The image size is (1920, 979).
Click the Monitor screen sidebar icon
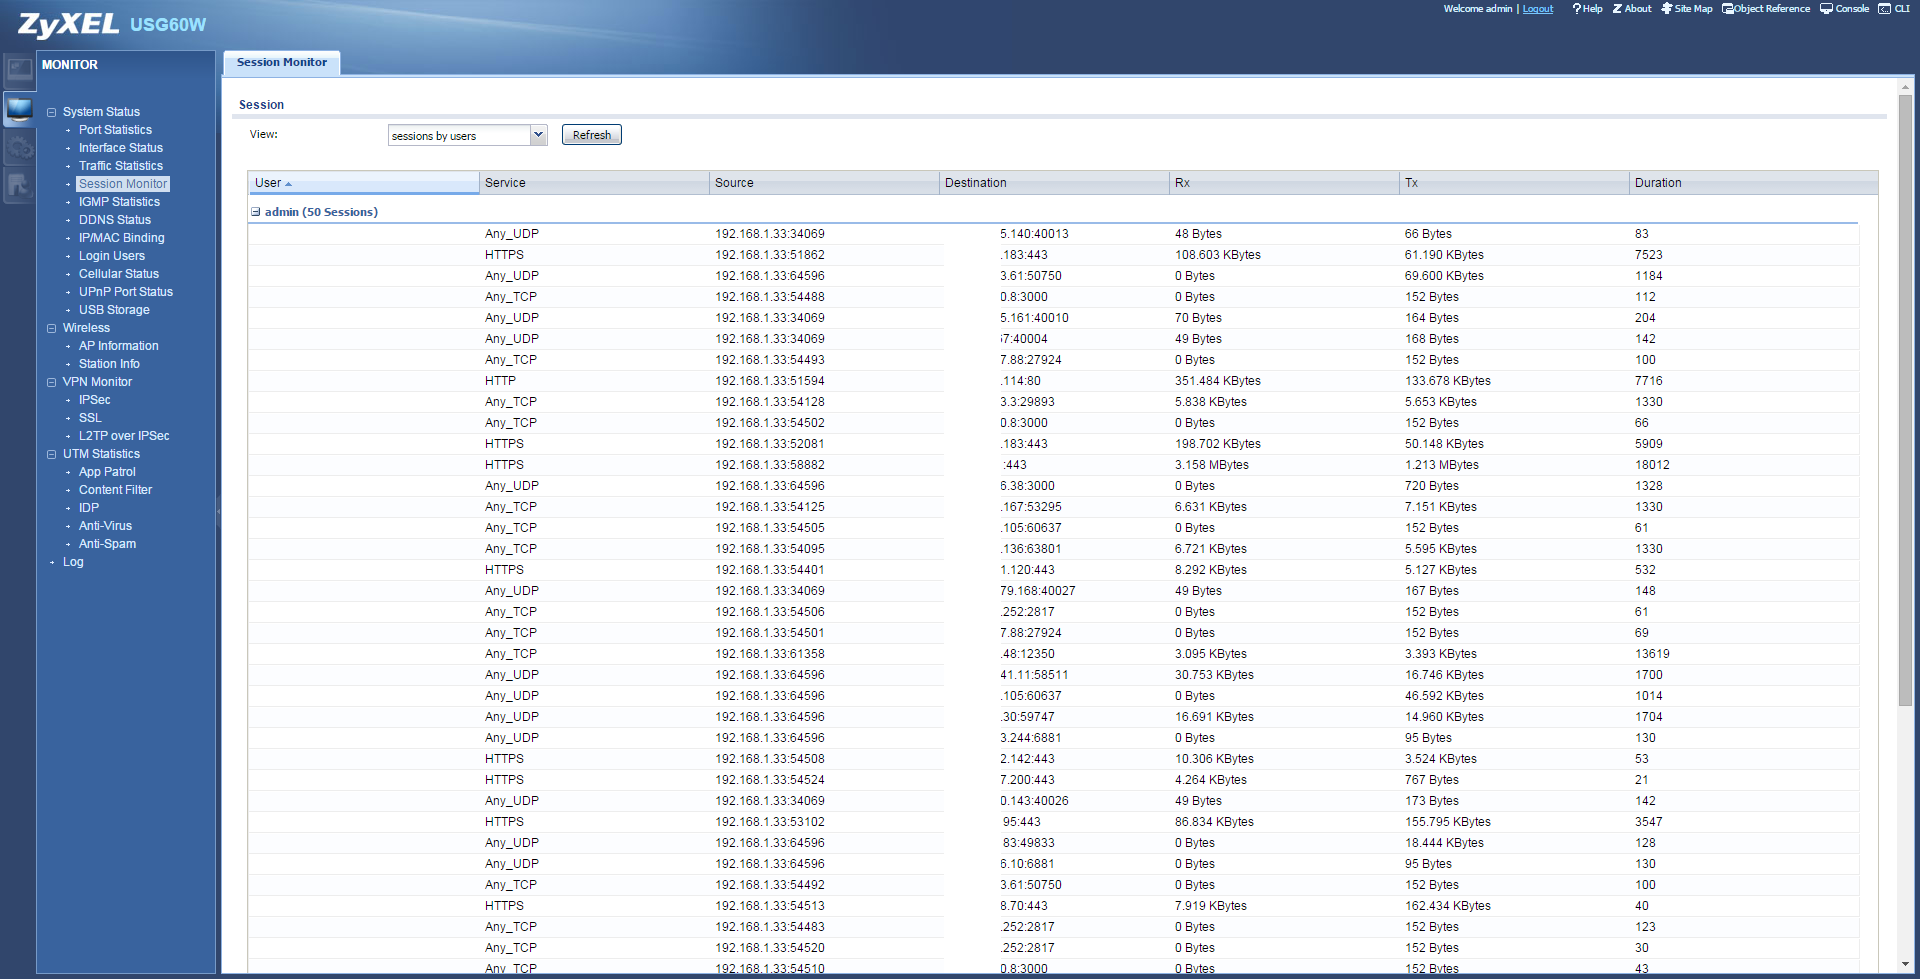click(x=19, y=108)
